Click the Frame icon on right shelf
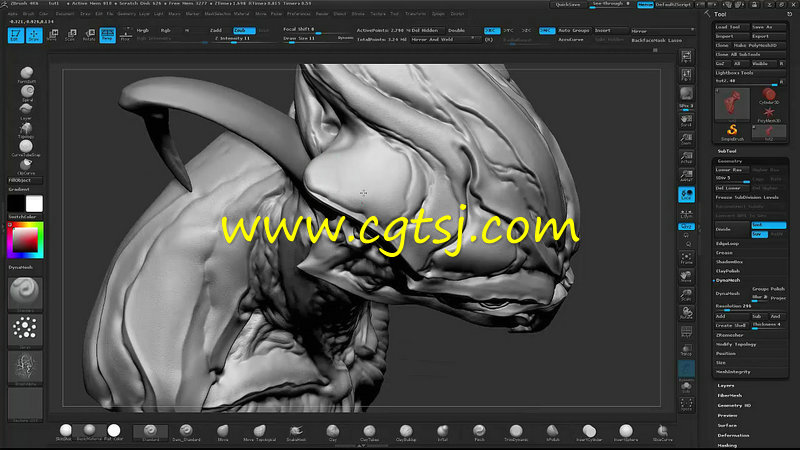800x450 pixels. (x=686, y=259)
